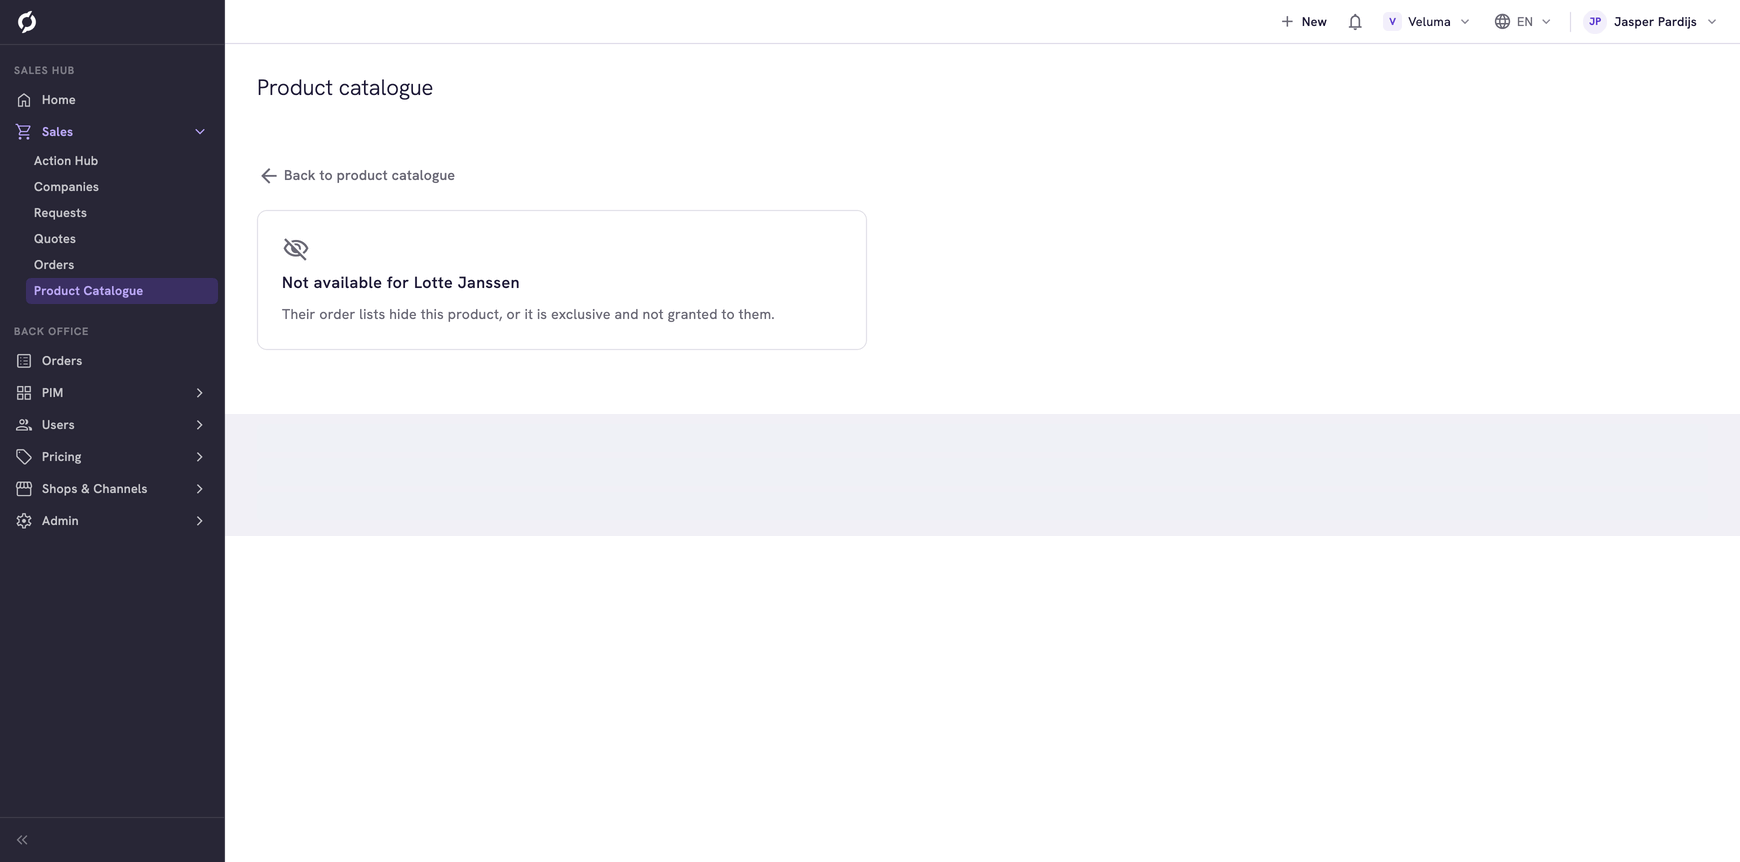
Task: Click the globe language icon
Action: point(1502,22)
